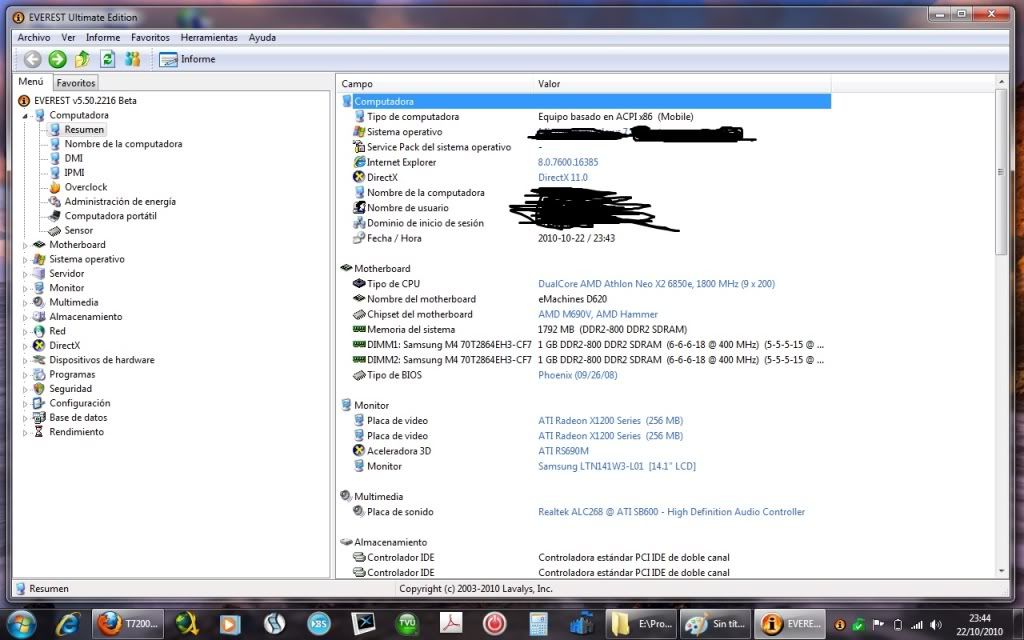This screenshot has width=1024, height=640.
Task: Click the user management toolbar icon
Action: click(133, 59)
